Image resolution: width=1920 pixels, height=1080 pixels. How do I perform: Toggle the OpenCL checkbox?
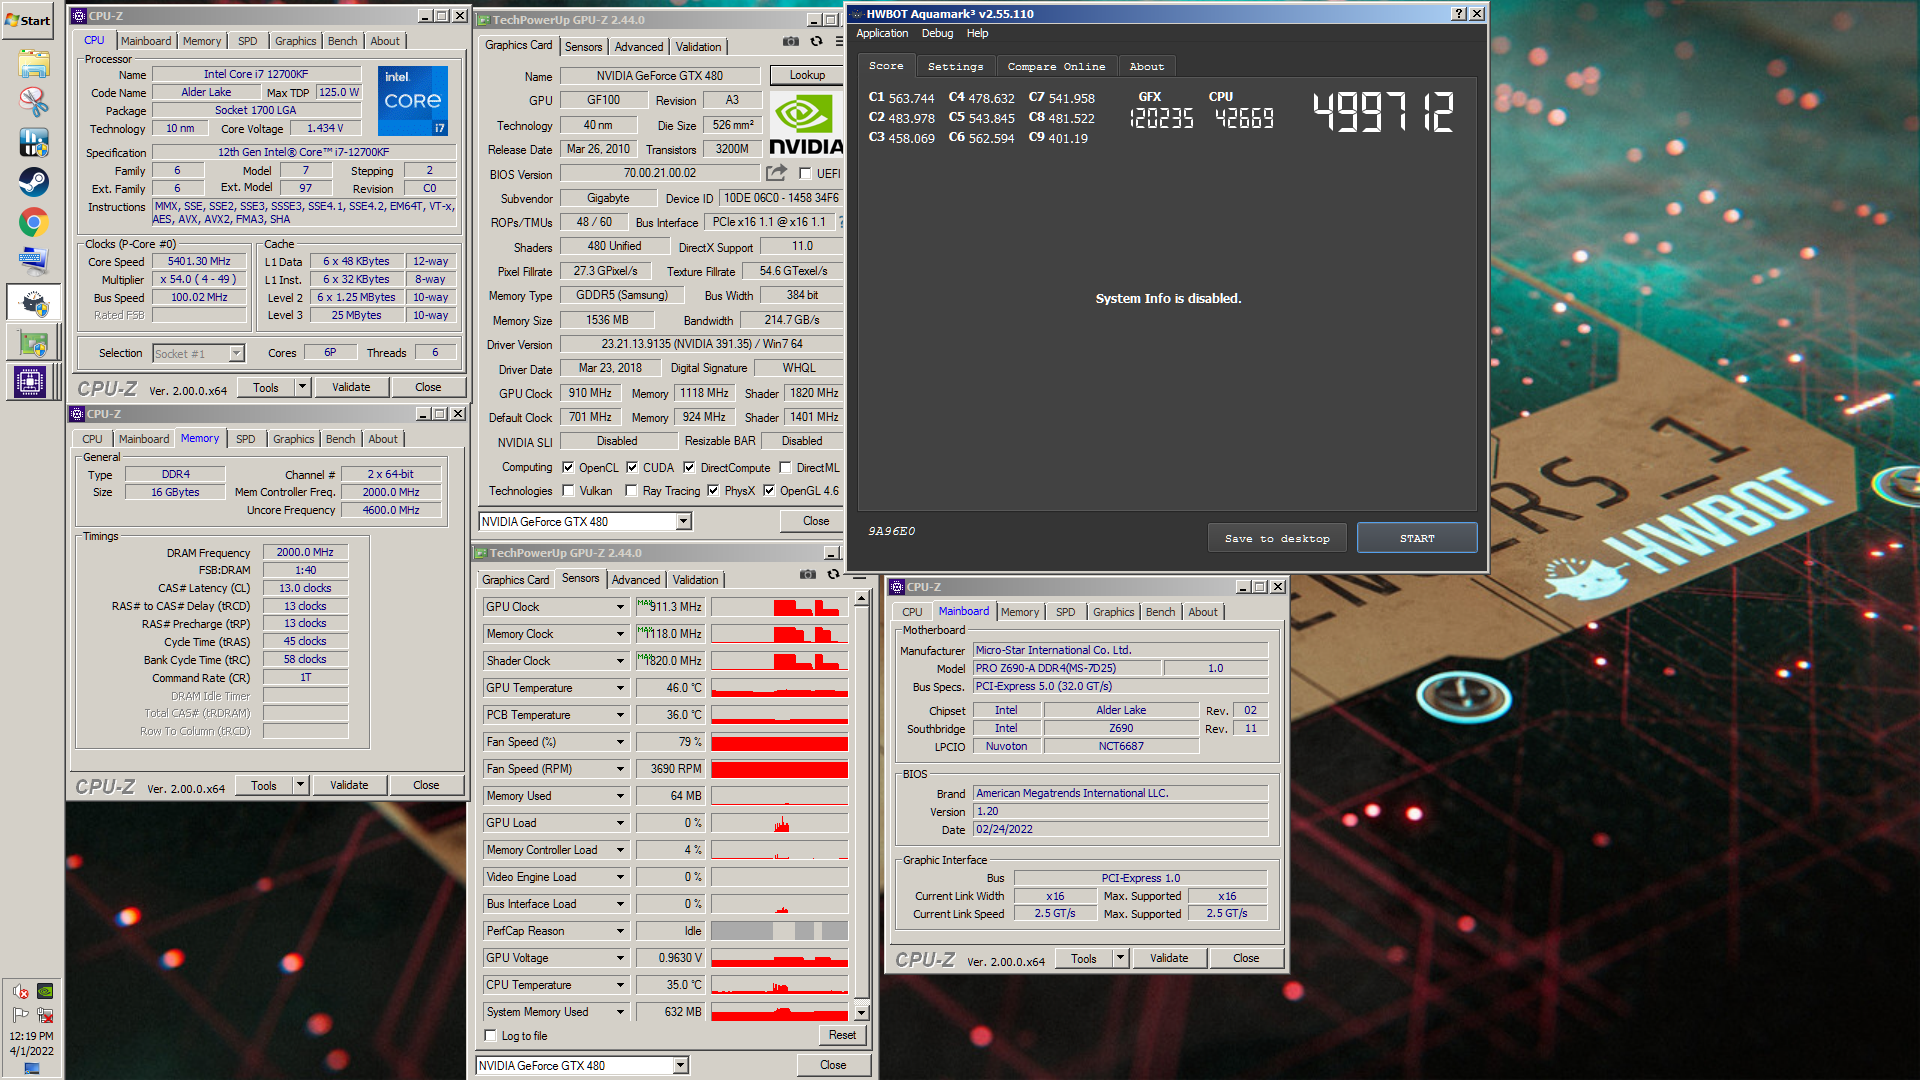click(568, 468)
